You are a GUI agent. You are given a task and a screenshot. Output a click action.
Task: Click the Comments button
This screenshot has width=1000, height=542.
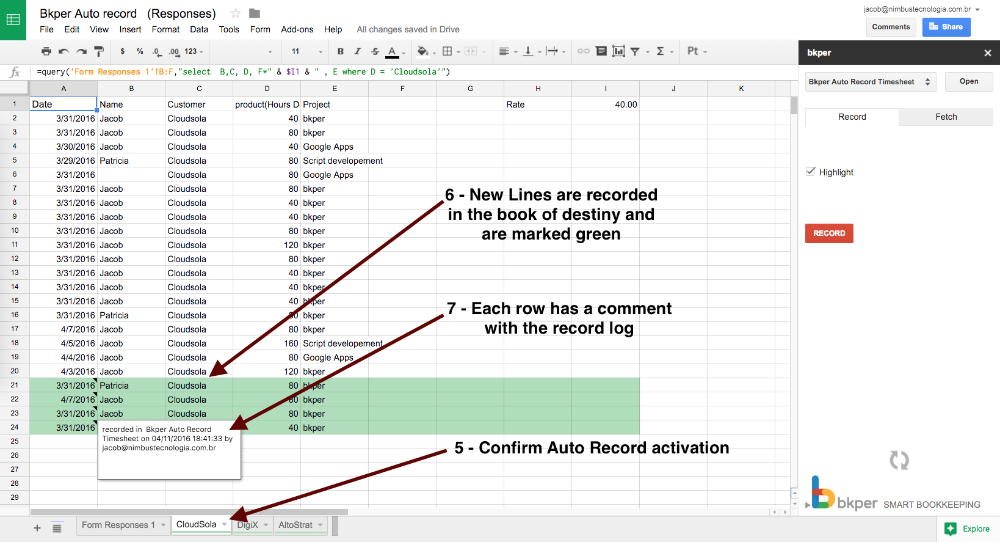(x=891, y=27)
